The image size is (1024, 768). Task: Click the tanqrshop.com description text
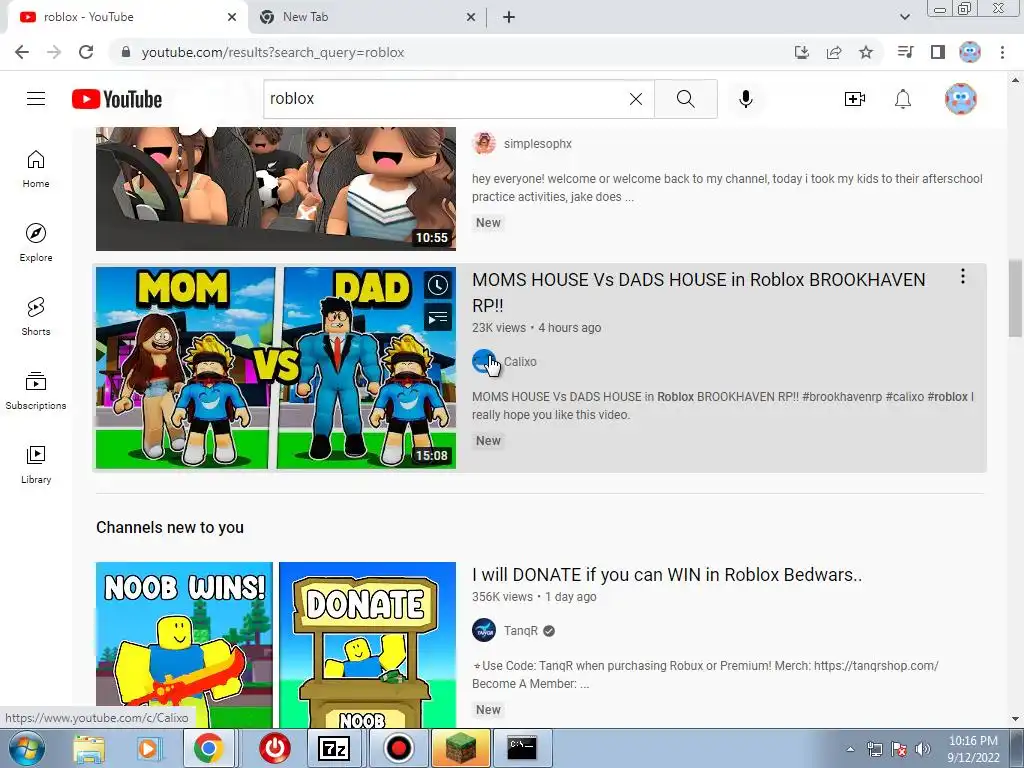point(876,665)
